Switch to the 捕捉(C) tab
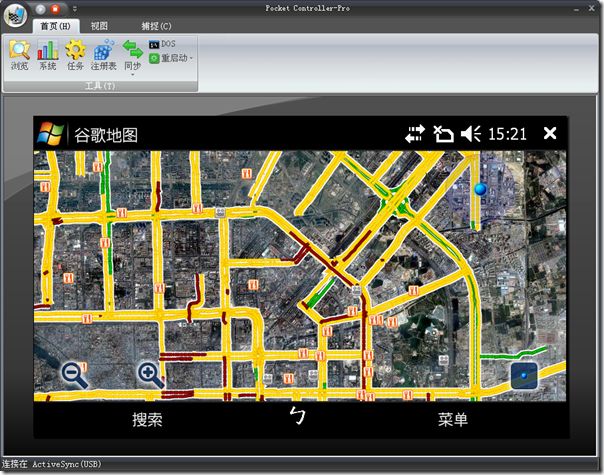Viewport: 604px width, 475px height. tap(156, 26)
